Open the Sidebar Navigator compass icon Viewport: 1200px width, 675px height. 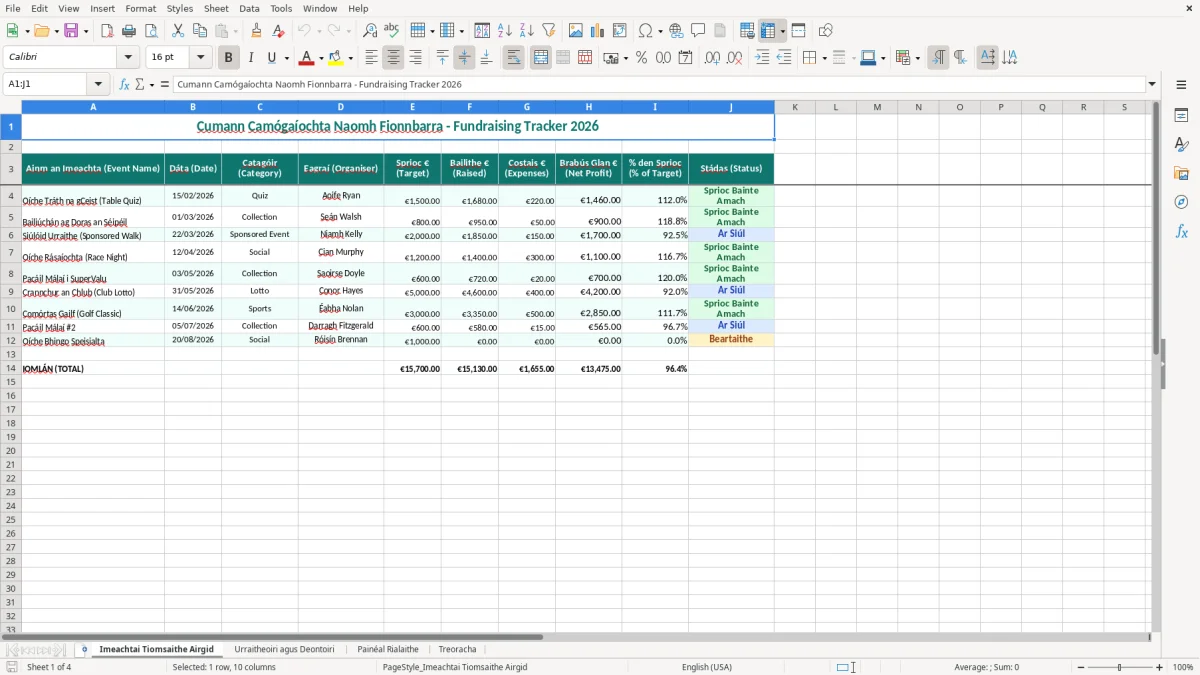click(1181, 203)
